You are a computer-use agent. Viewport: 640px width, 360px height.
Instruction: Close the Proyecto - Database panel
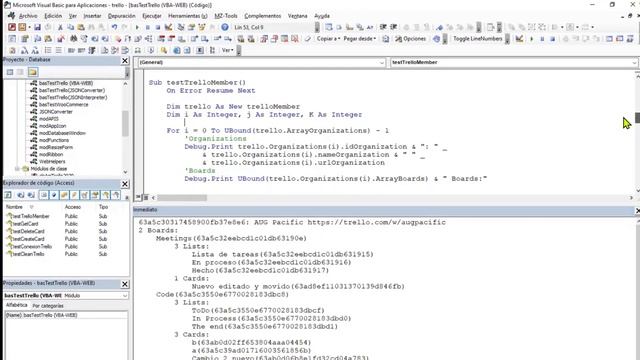pyautogui.click(x=125, y=60)
